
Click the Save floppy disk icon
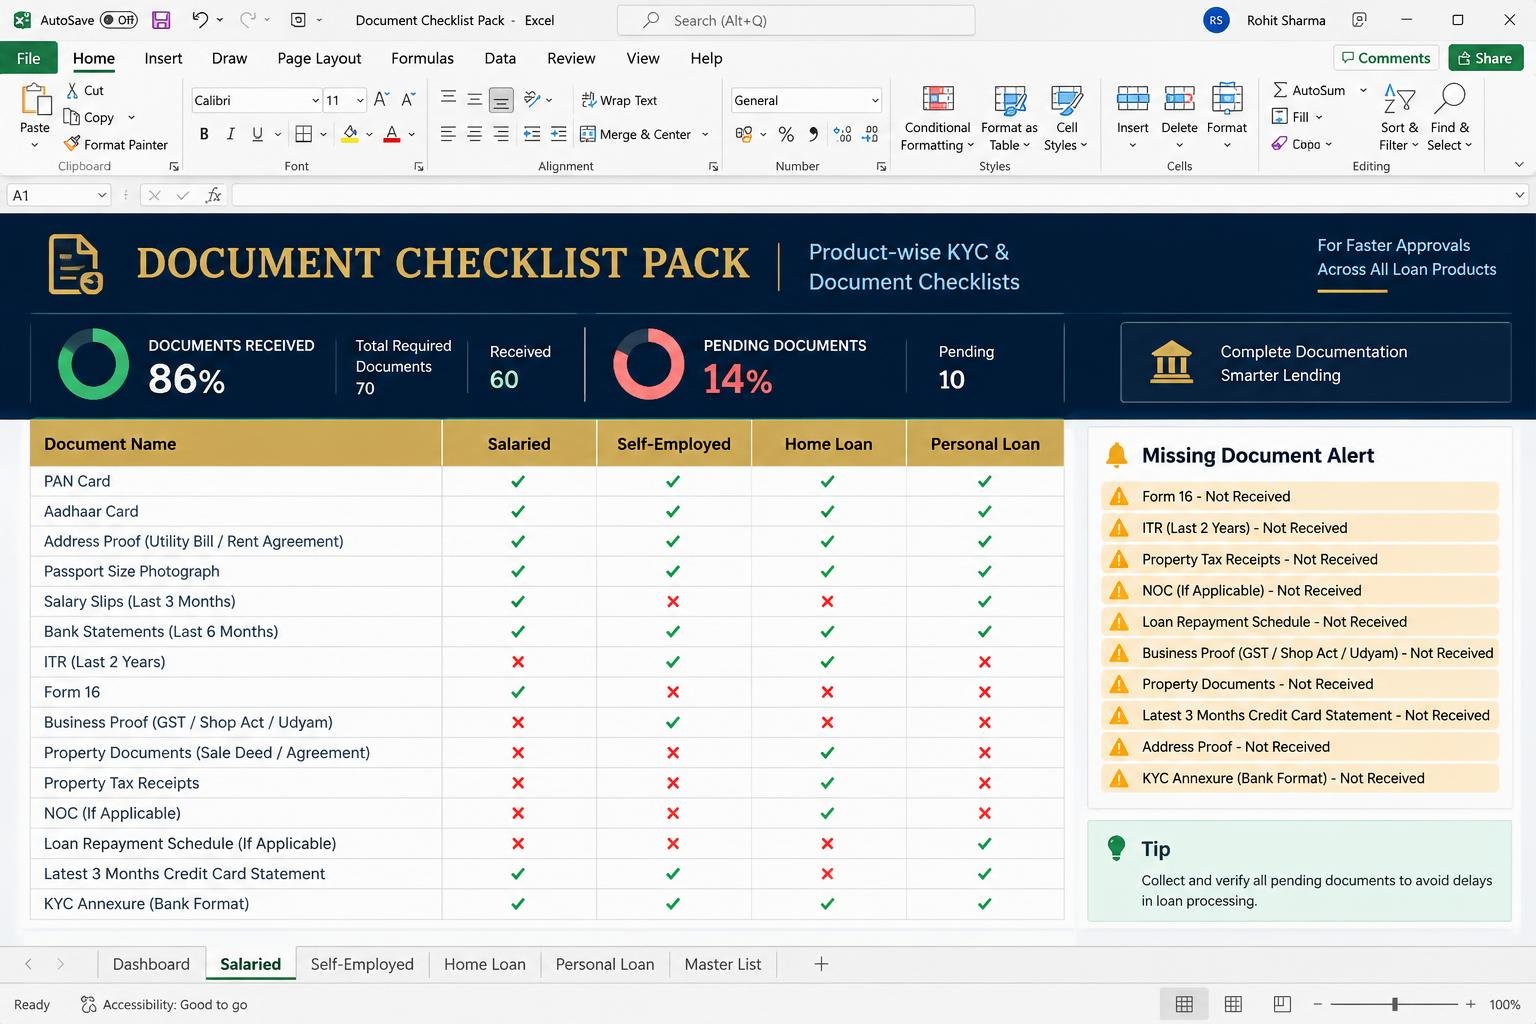(160, 19)
